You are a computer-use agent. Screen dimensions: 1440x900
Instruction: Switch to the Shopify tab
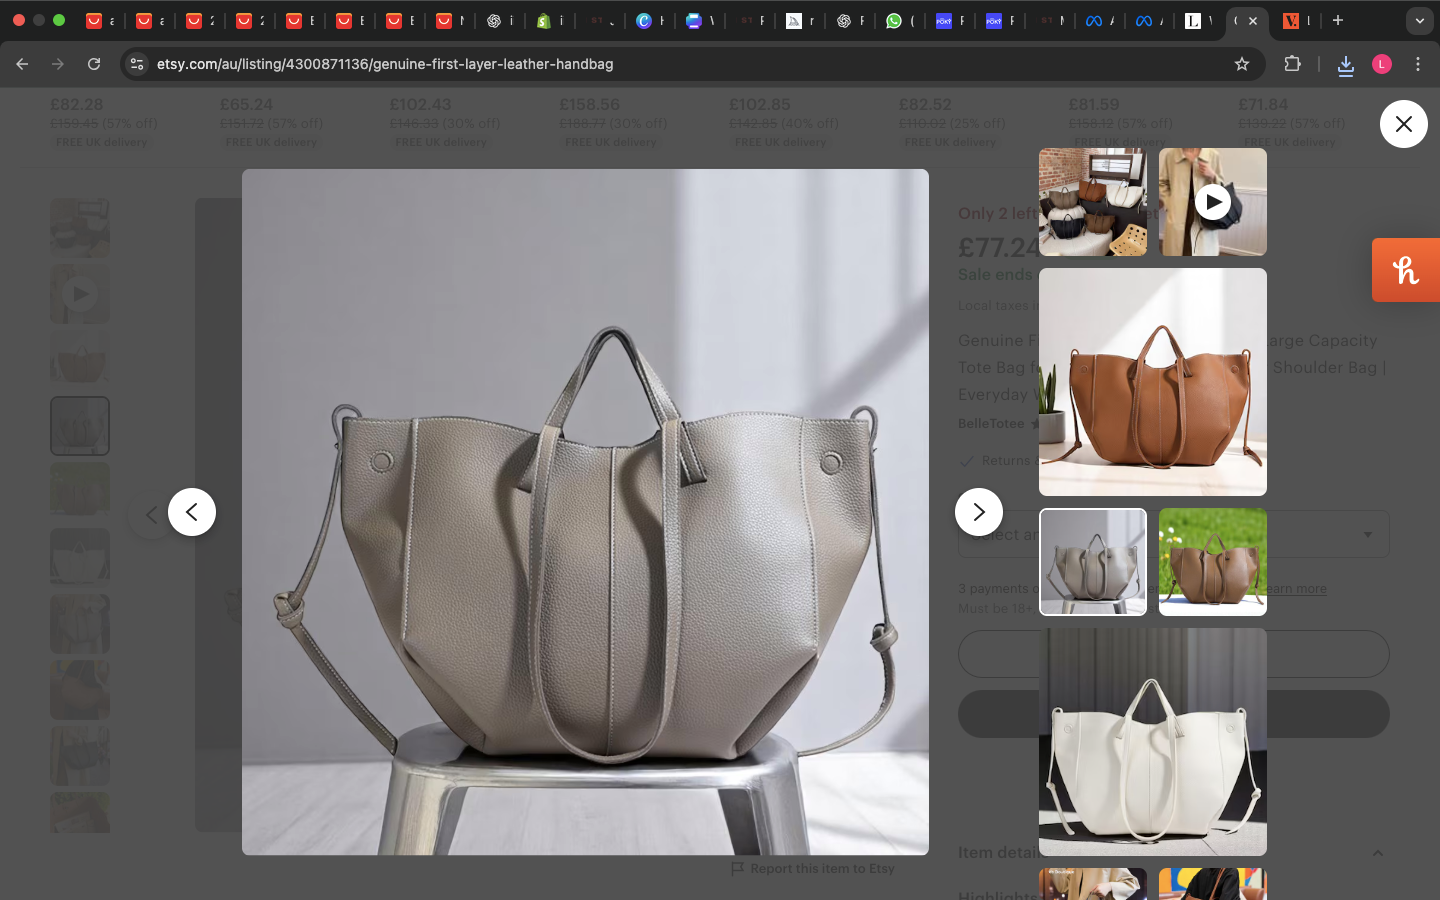549,20
